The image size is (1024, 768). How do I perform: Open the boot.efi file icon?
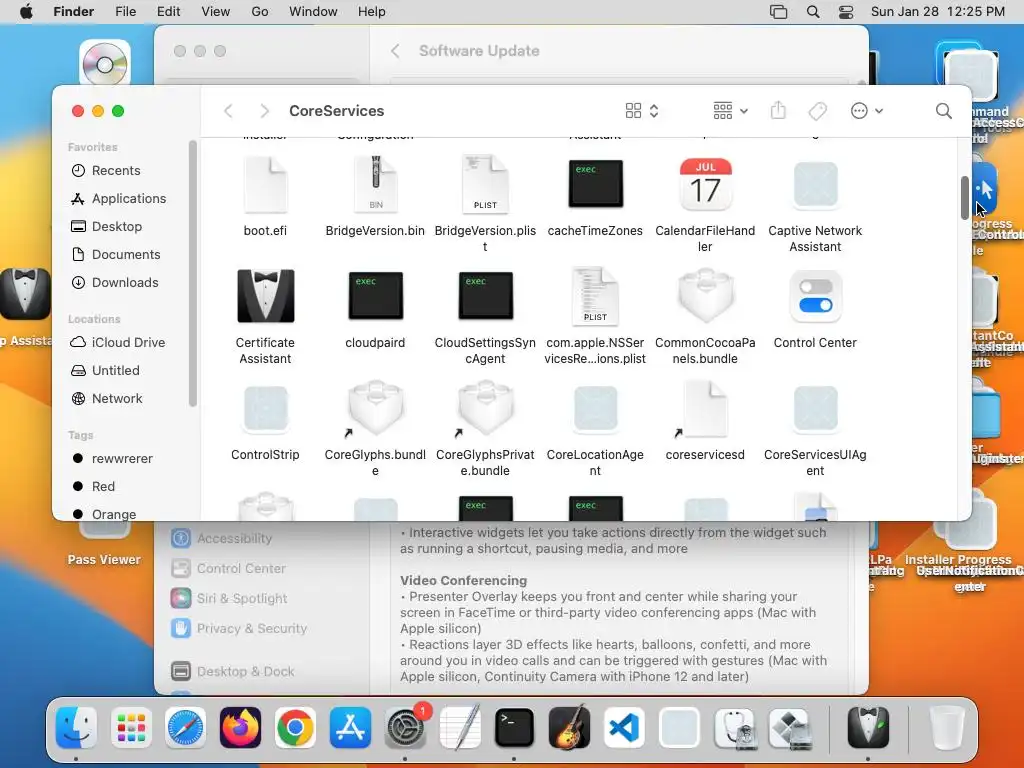click(x=265, y=185)
